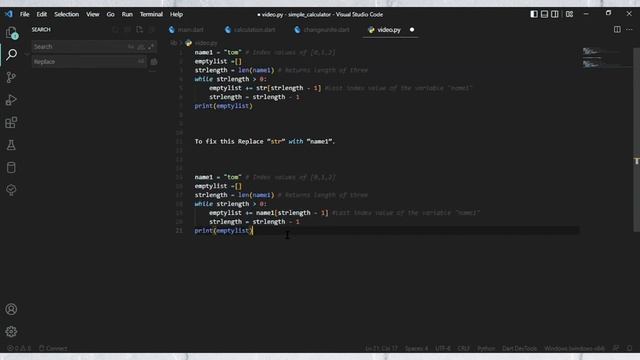Toggle Match Whole Word in Search field
The height and width of the screenshot is (360, 640).
click(141, 47)
